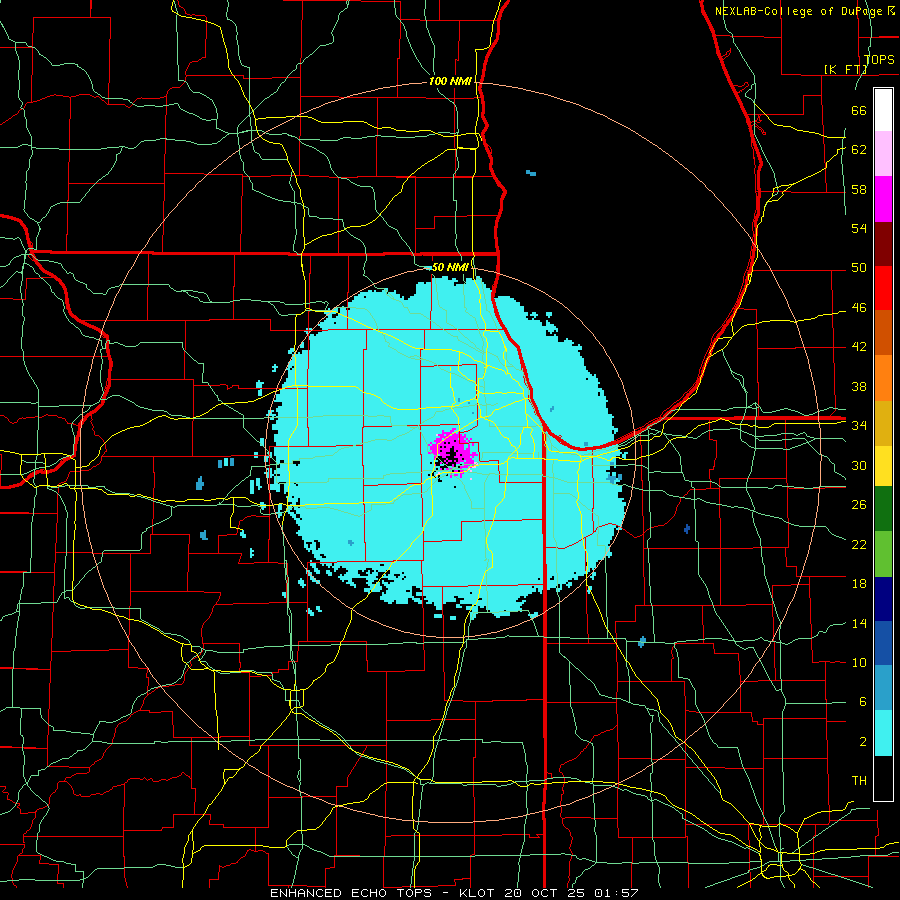The width and height of the screenshot is (900, 900).
Task: Click the TH threshold label
Action: 859,781
